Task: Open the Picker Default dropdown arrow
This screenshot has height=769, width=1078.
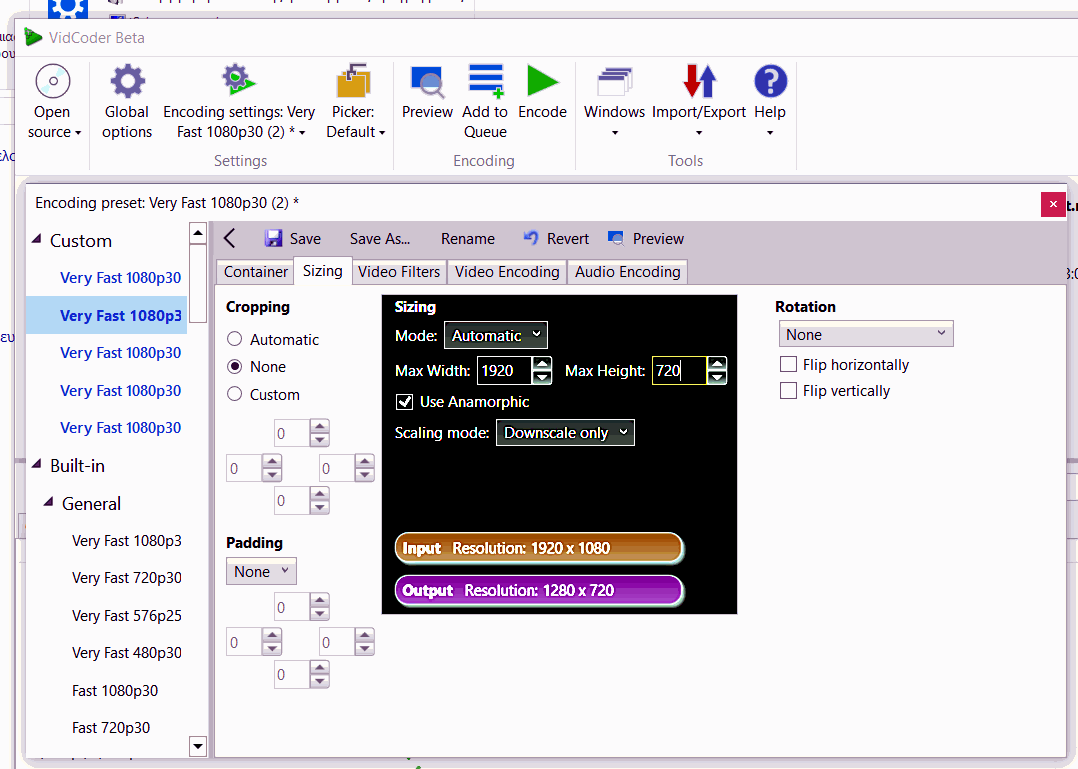Action: point(382,133)
